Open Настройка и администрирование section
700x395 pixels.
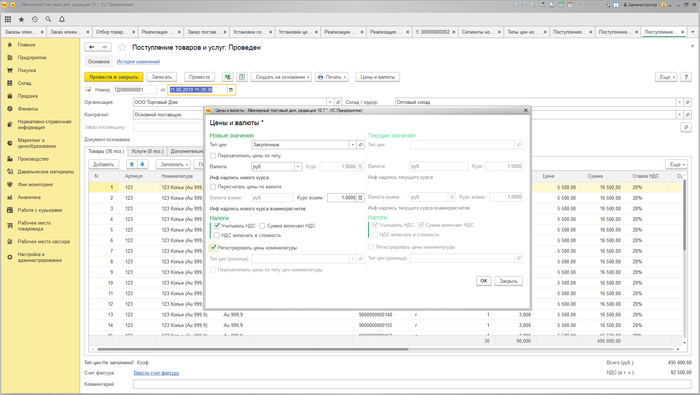pos(40,257)
